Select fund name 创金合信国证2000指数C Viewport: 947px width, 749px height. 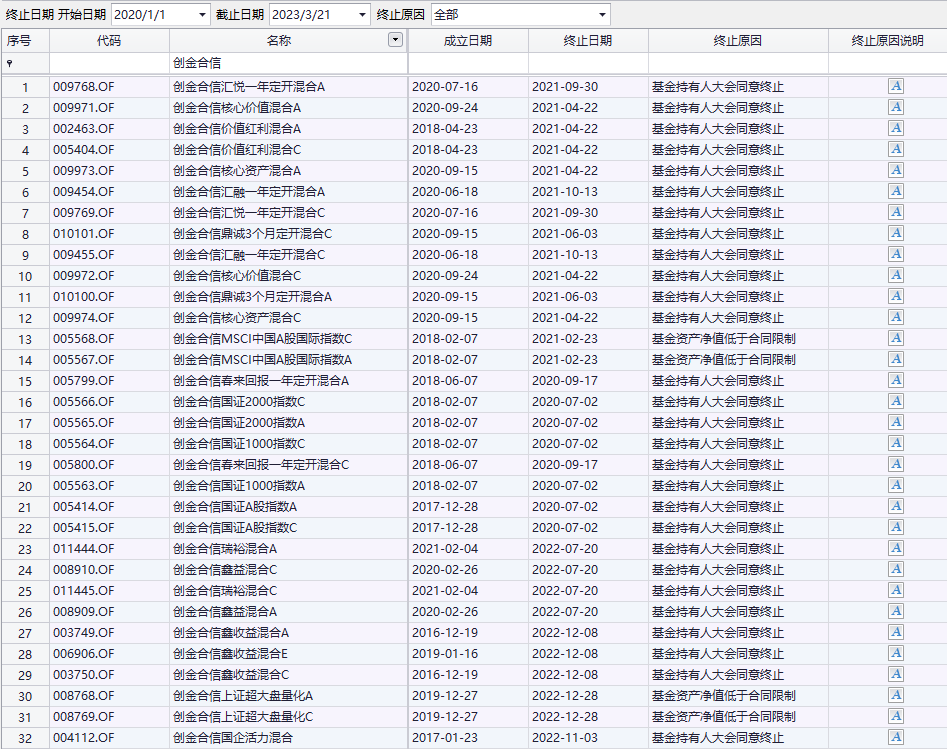click(x=239, y=401)
